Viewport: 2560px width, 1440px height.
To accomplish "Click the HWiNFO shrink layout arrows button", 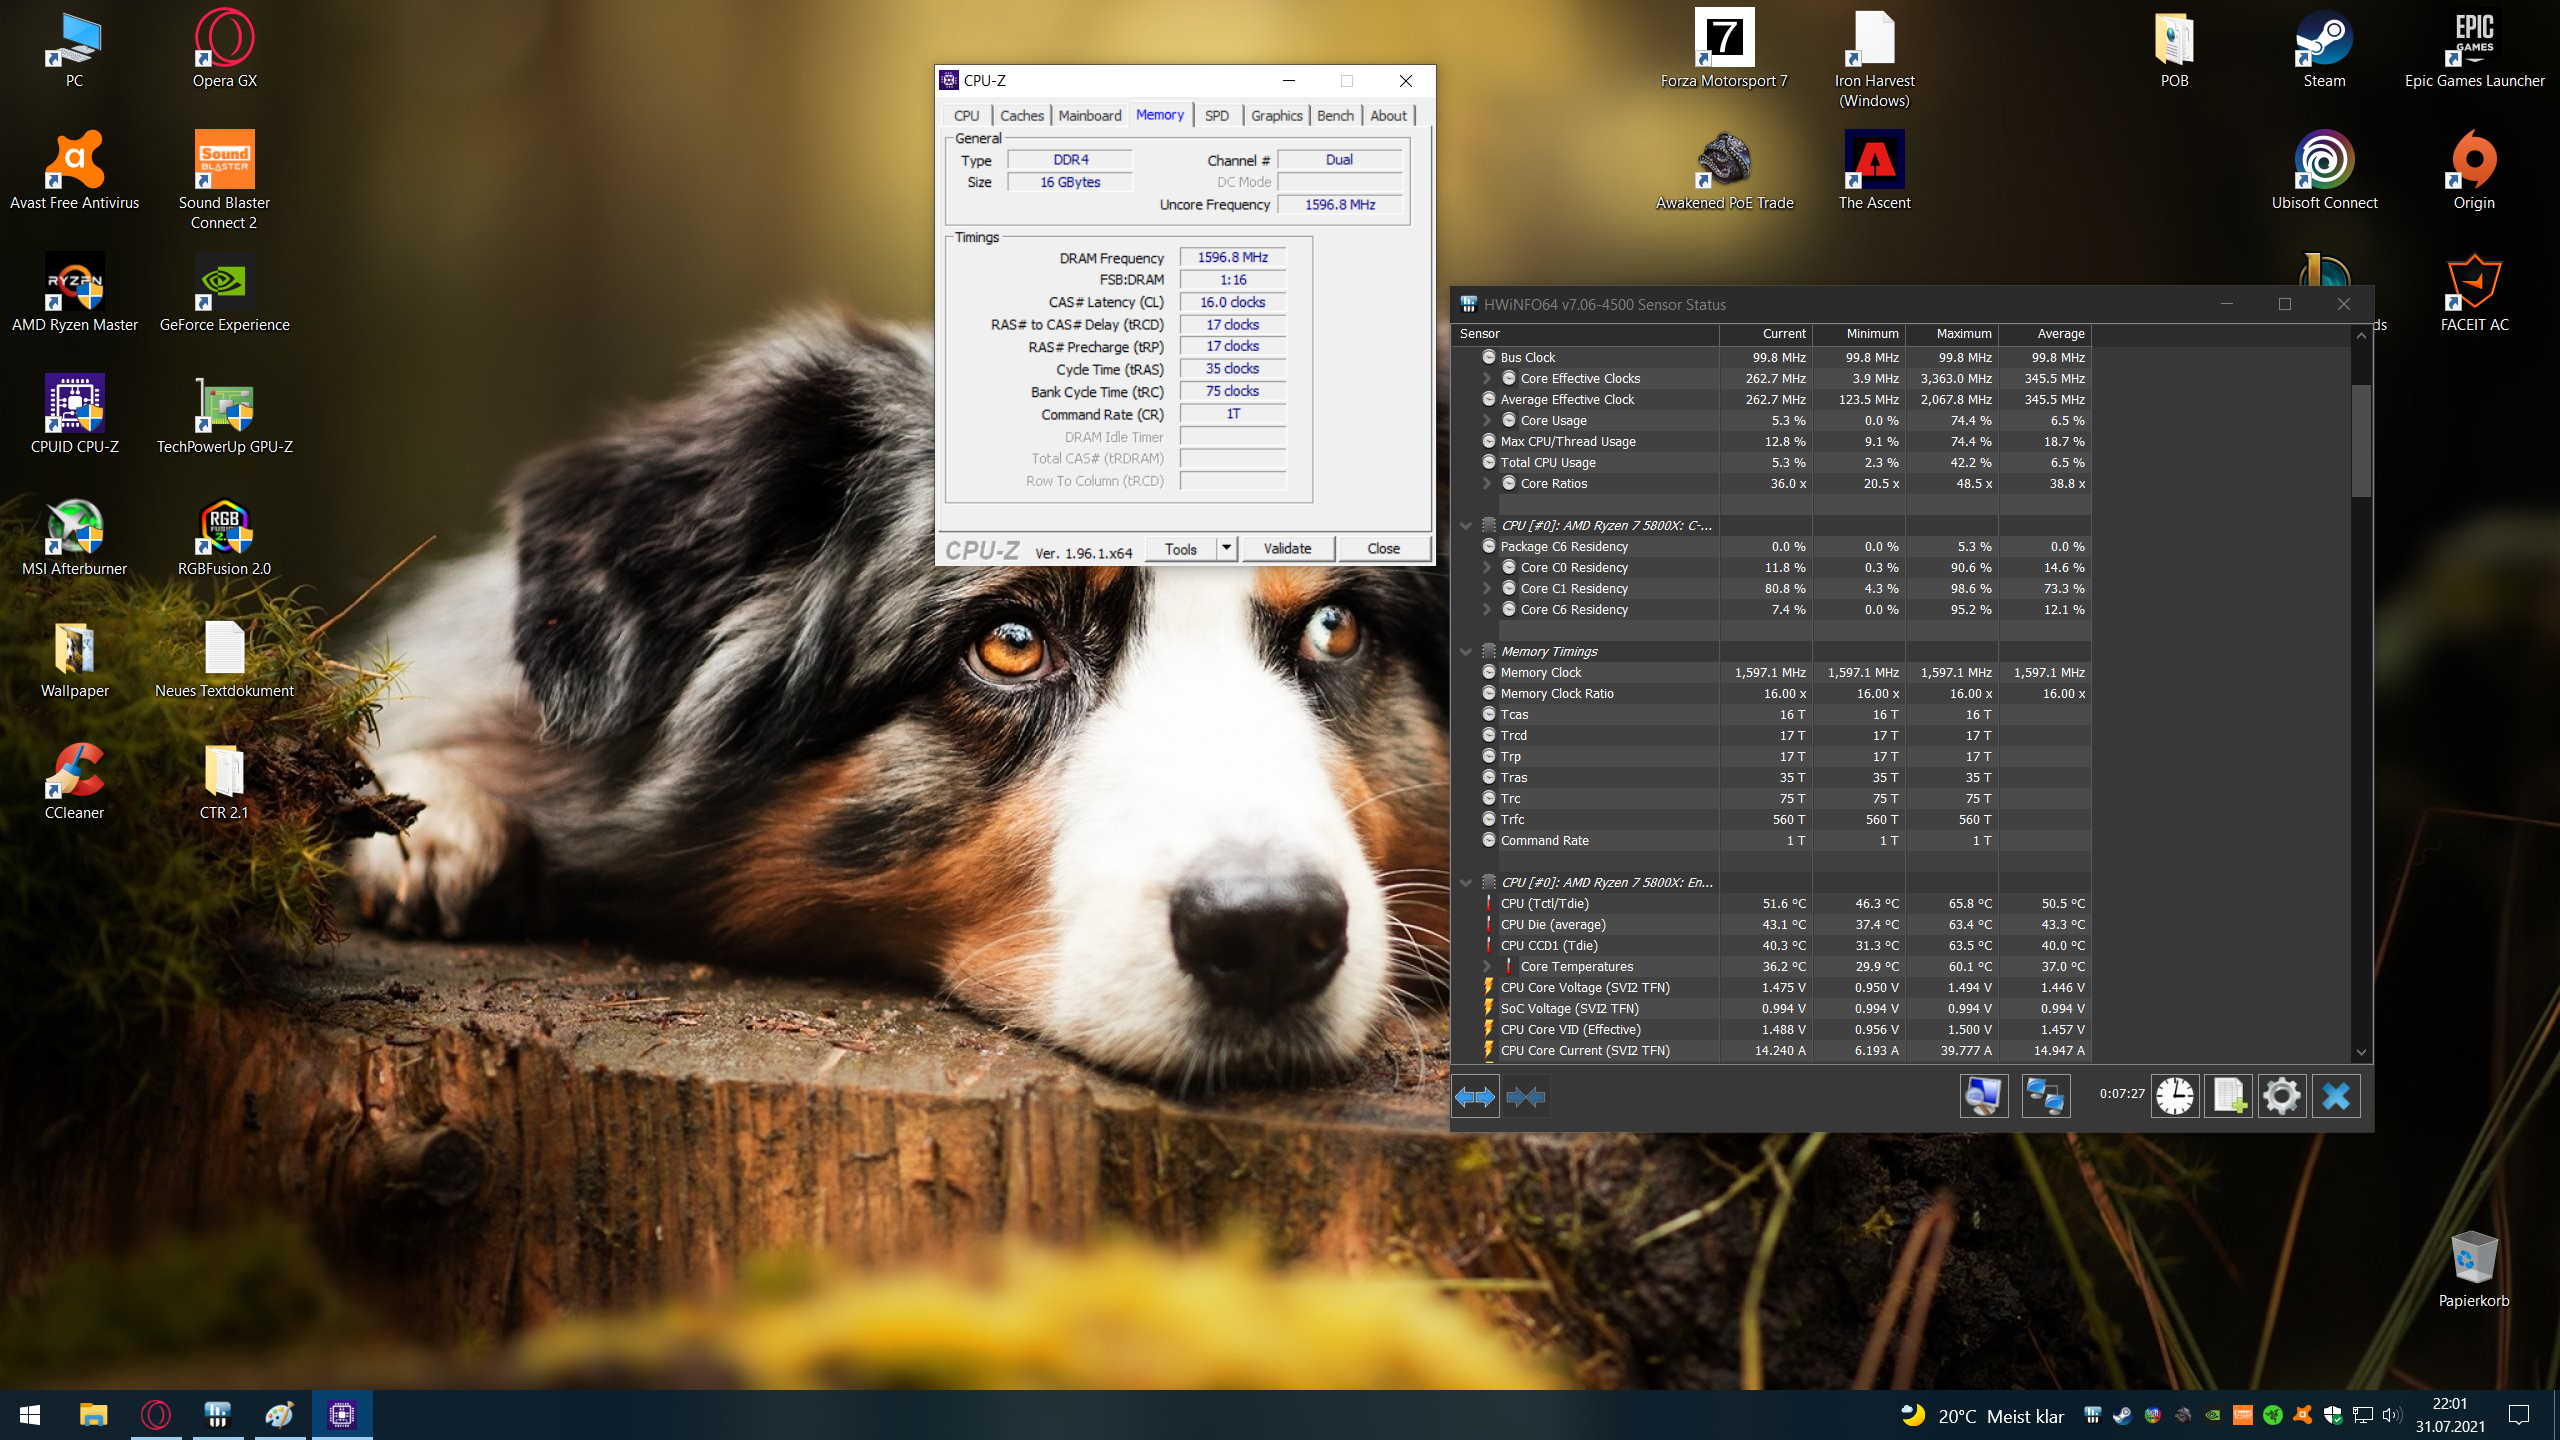I will tap(1526, 1097).
